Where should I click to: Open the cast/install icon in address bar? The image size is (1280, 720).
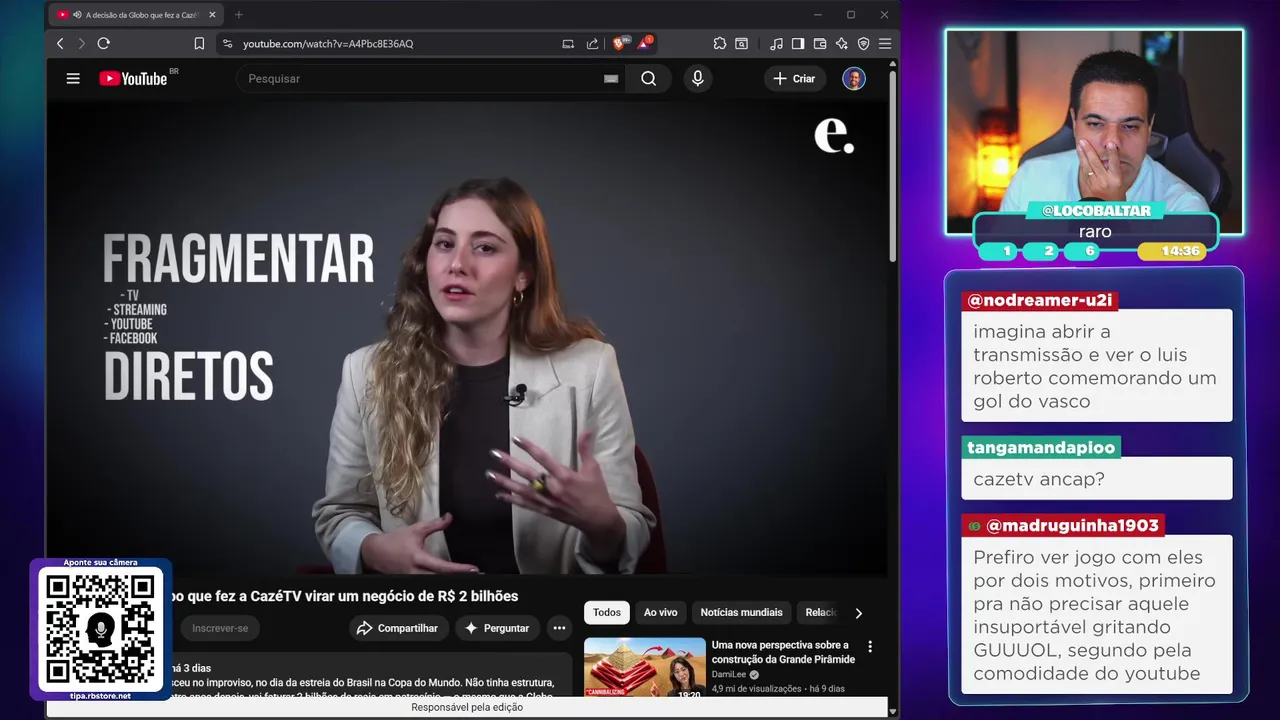(568, 43)
